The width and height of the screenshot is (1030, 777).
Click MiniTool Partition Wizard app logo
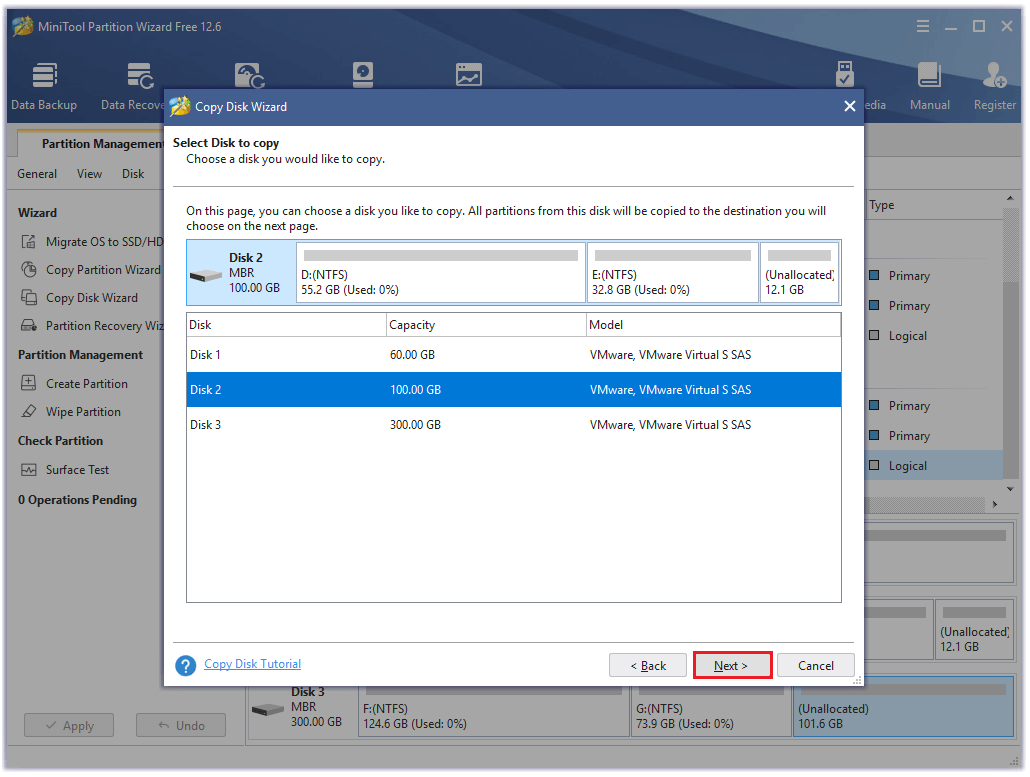pos(22,26)
